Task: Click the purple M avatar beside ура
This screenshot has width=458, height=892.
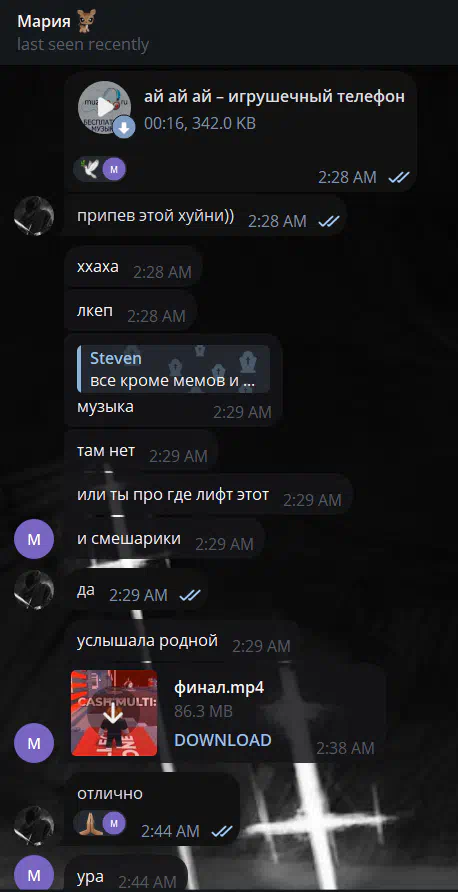Action: coord(34,874)
